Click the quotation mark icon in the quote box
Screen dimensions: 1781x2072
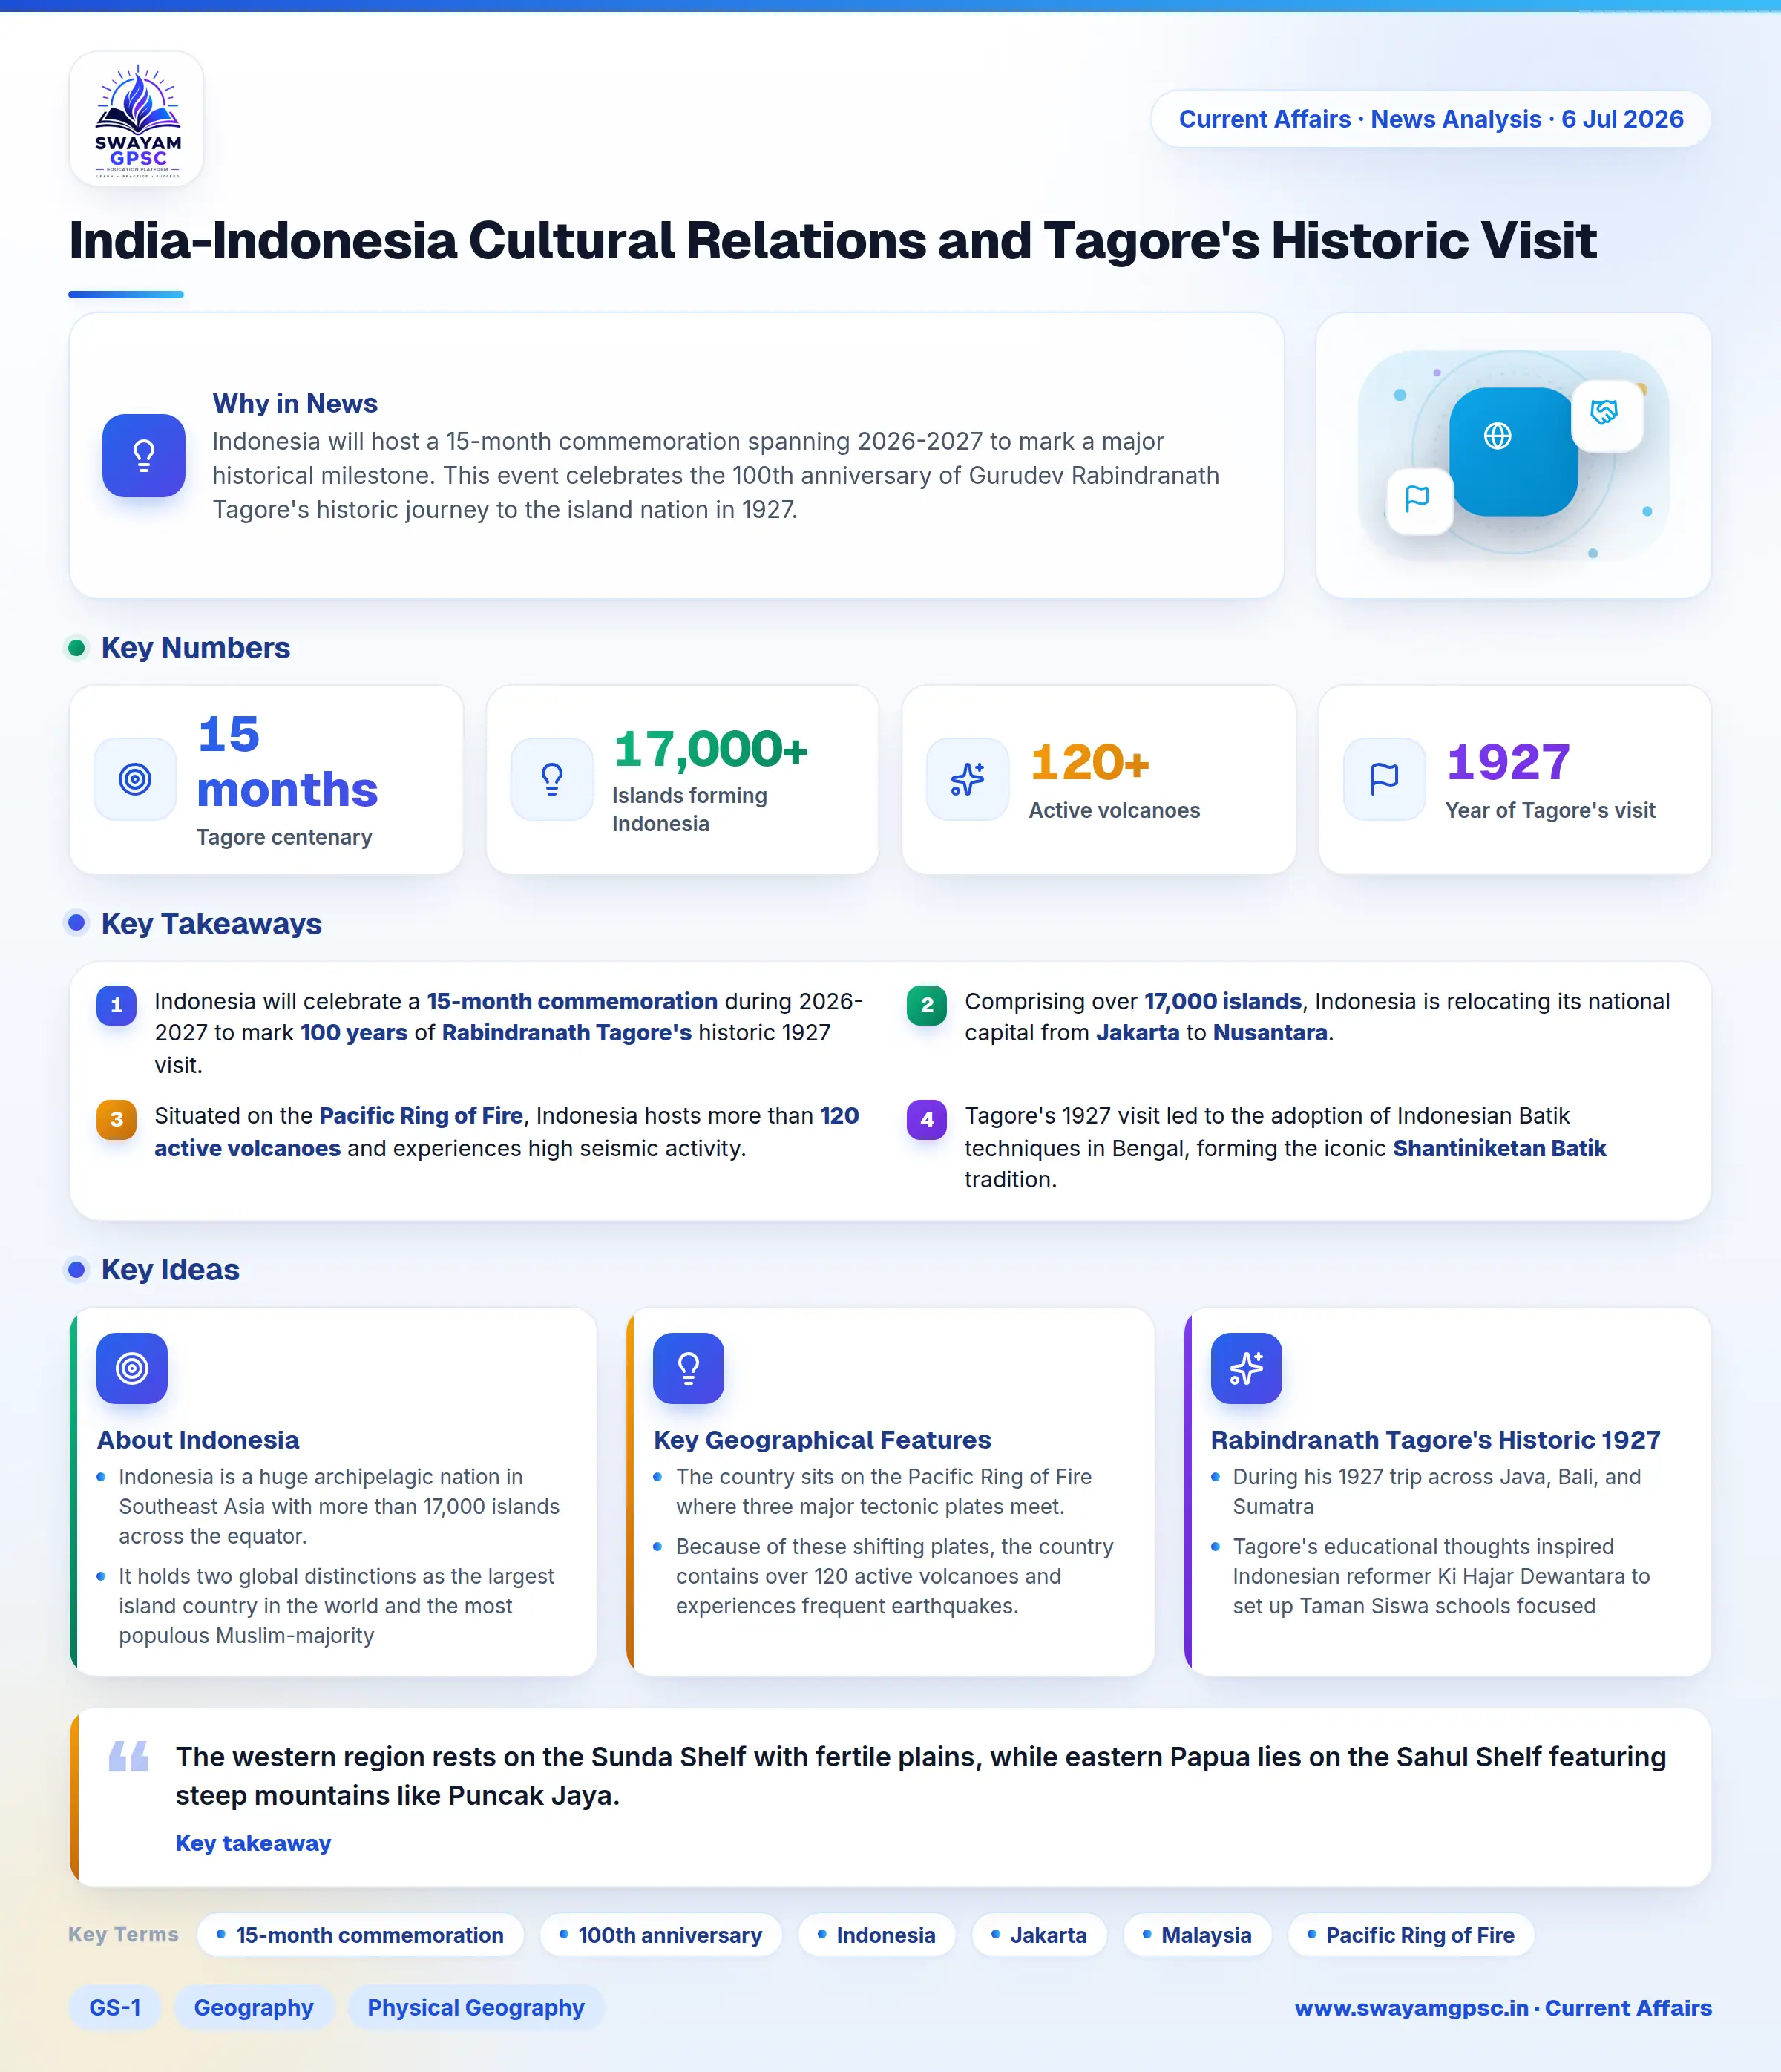[x=128, y=1756]
